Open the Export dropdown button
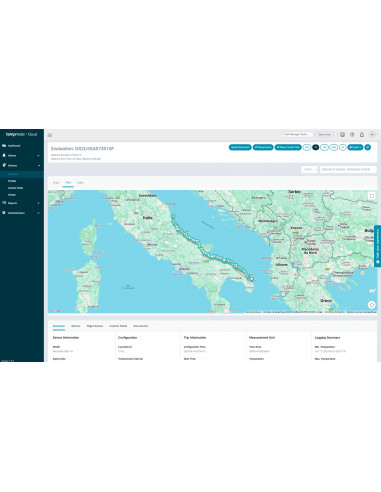381x492 pixels. 355,147
